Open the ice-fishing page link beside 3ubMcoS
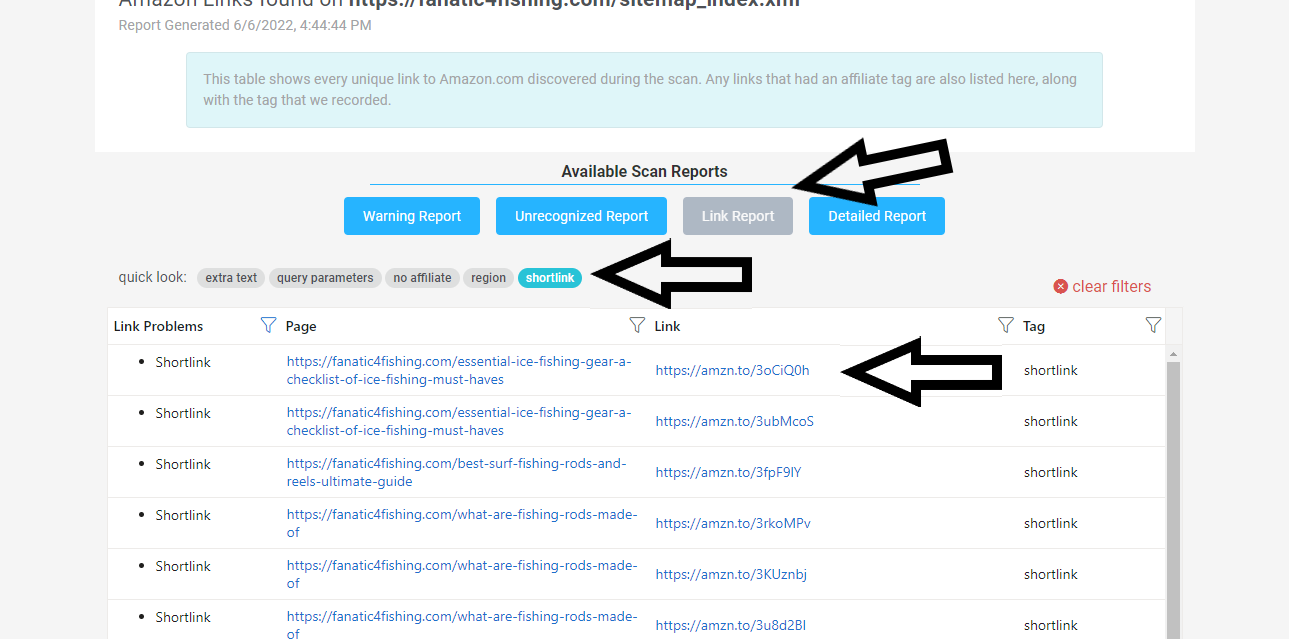Screen dimensions: 1289x639 tap(459, 421)
